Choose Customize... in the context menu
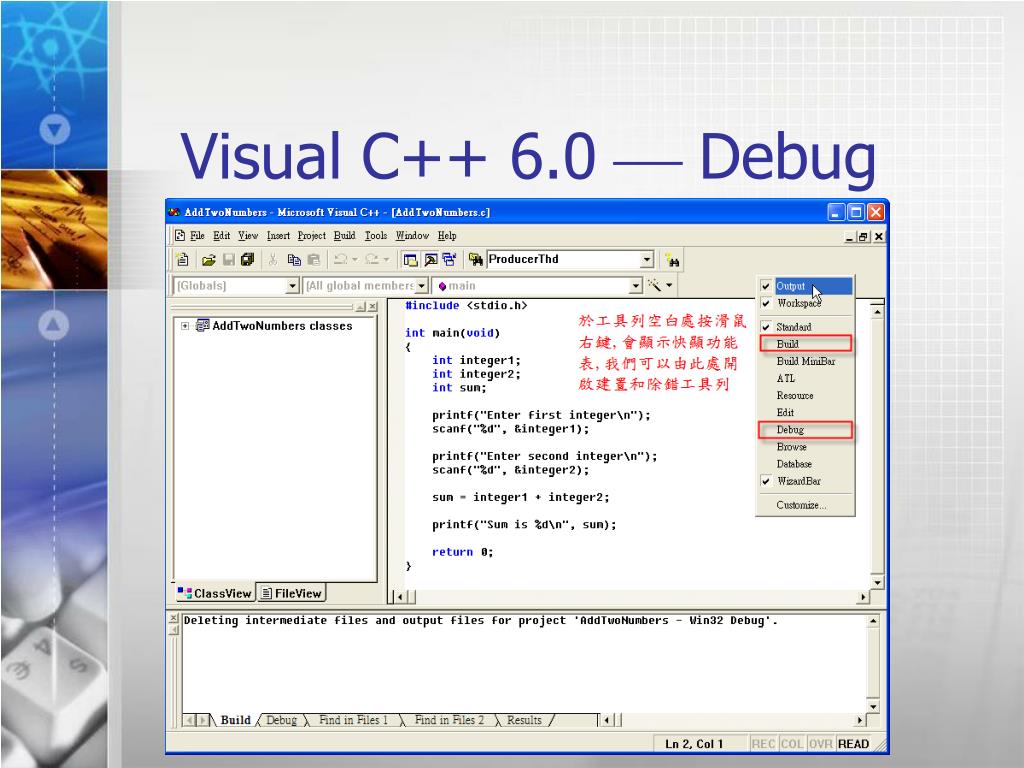This screenshot has width=1024, height=768. [805, 505]
